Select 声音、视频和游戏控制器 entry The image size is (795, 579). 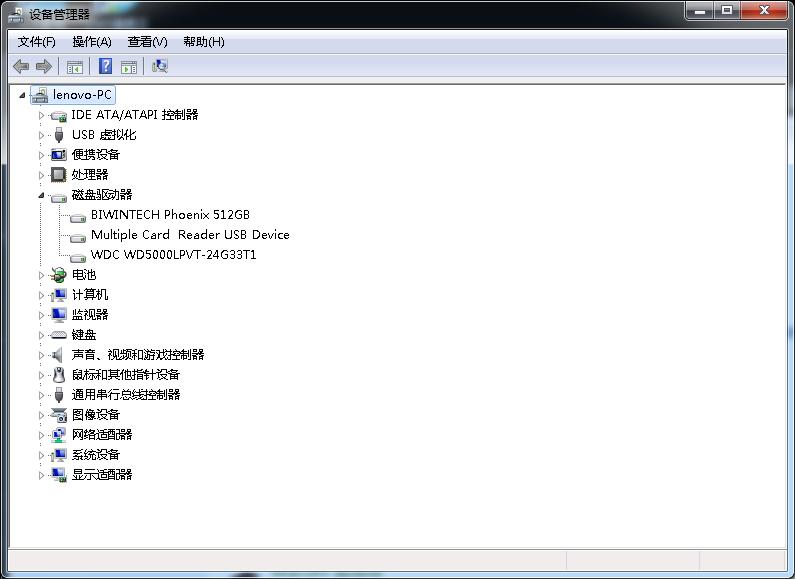pos(138,355)
